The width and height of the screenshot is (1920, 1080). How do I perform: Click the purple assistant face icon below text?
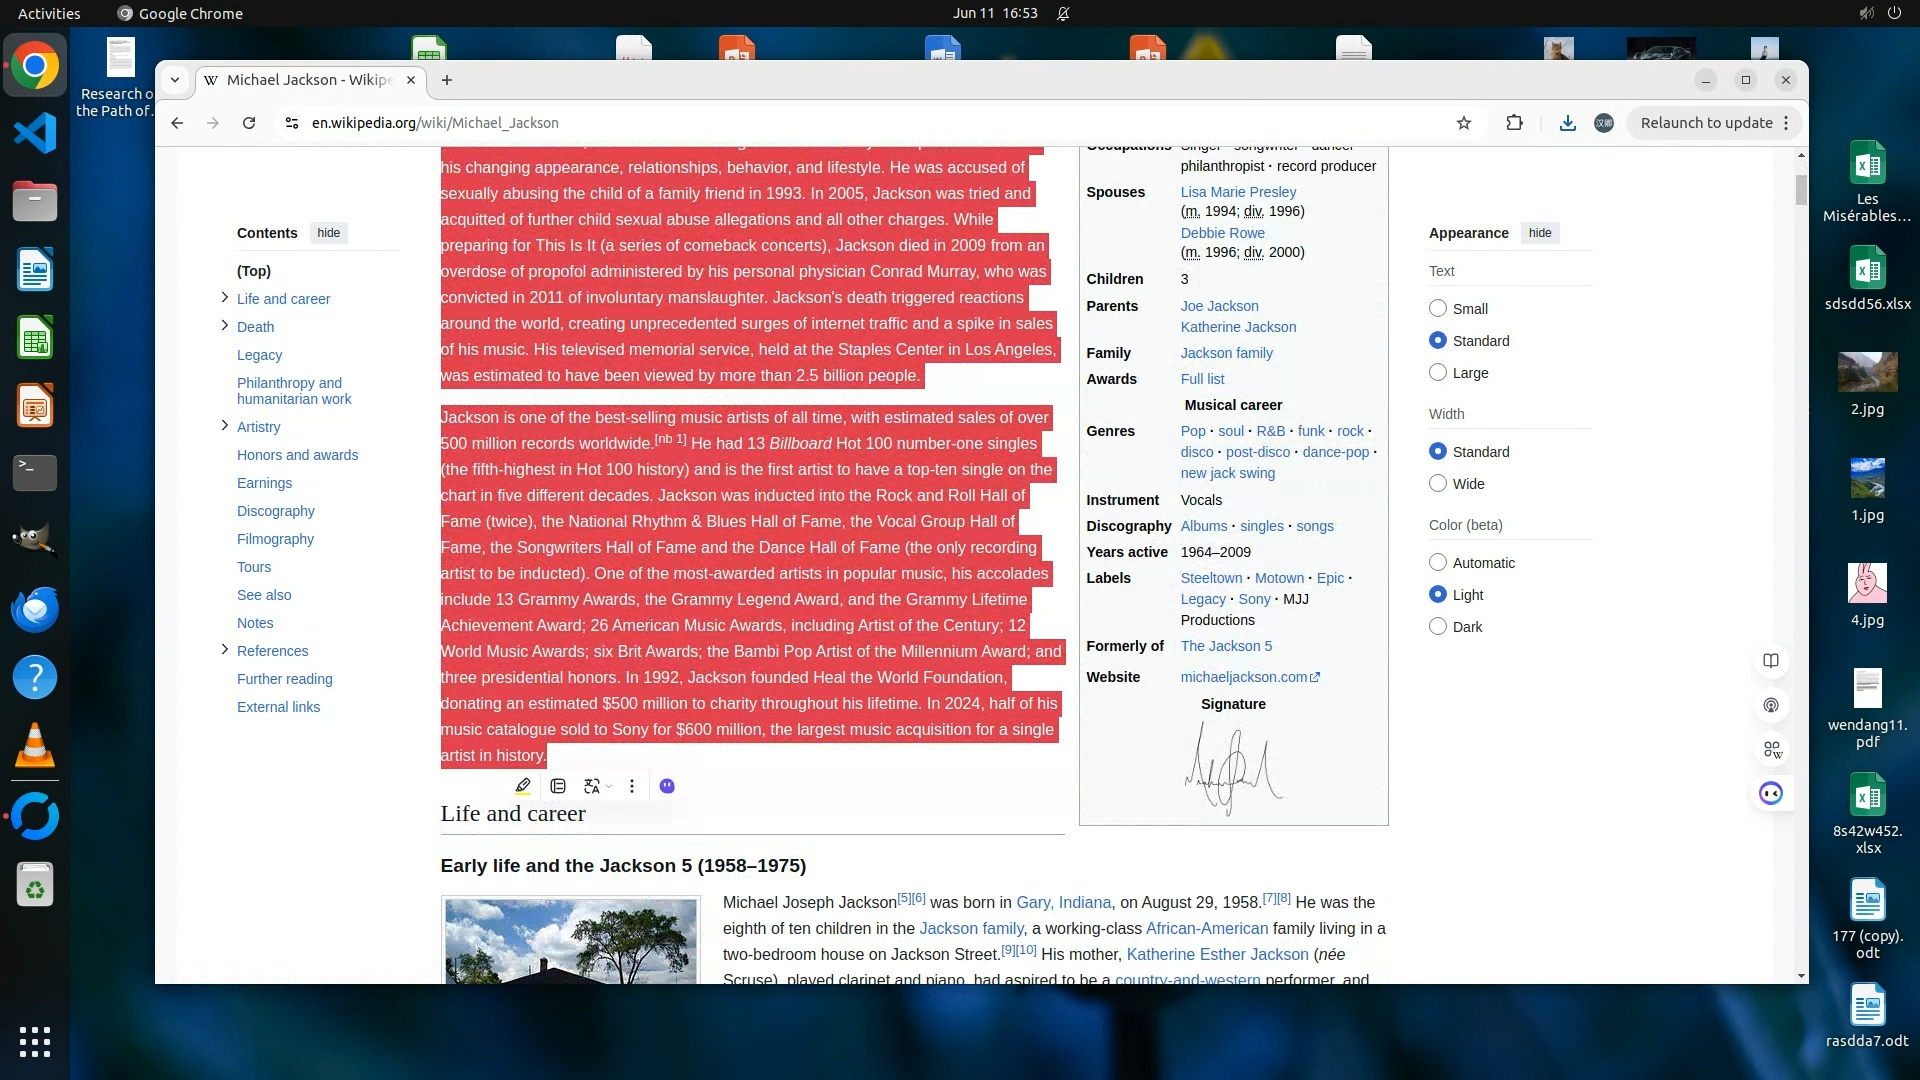coord(667,786)
